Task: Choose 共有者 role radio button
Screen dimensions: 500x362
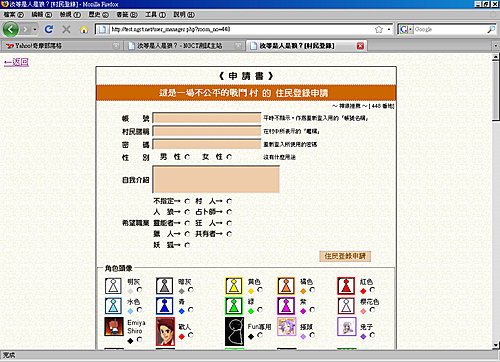Action: 229,234
